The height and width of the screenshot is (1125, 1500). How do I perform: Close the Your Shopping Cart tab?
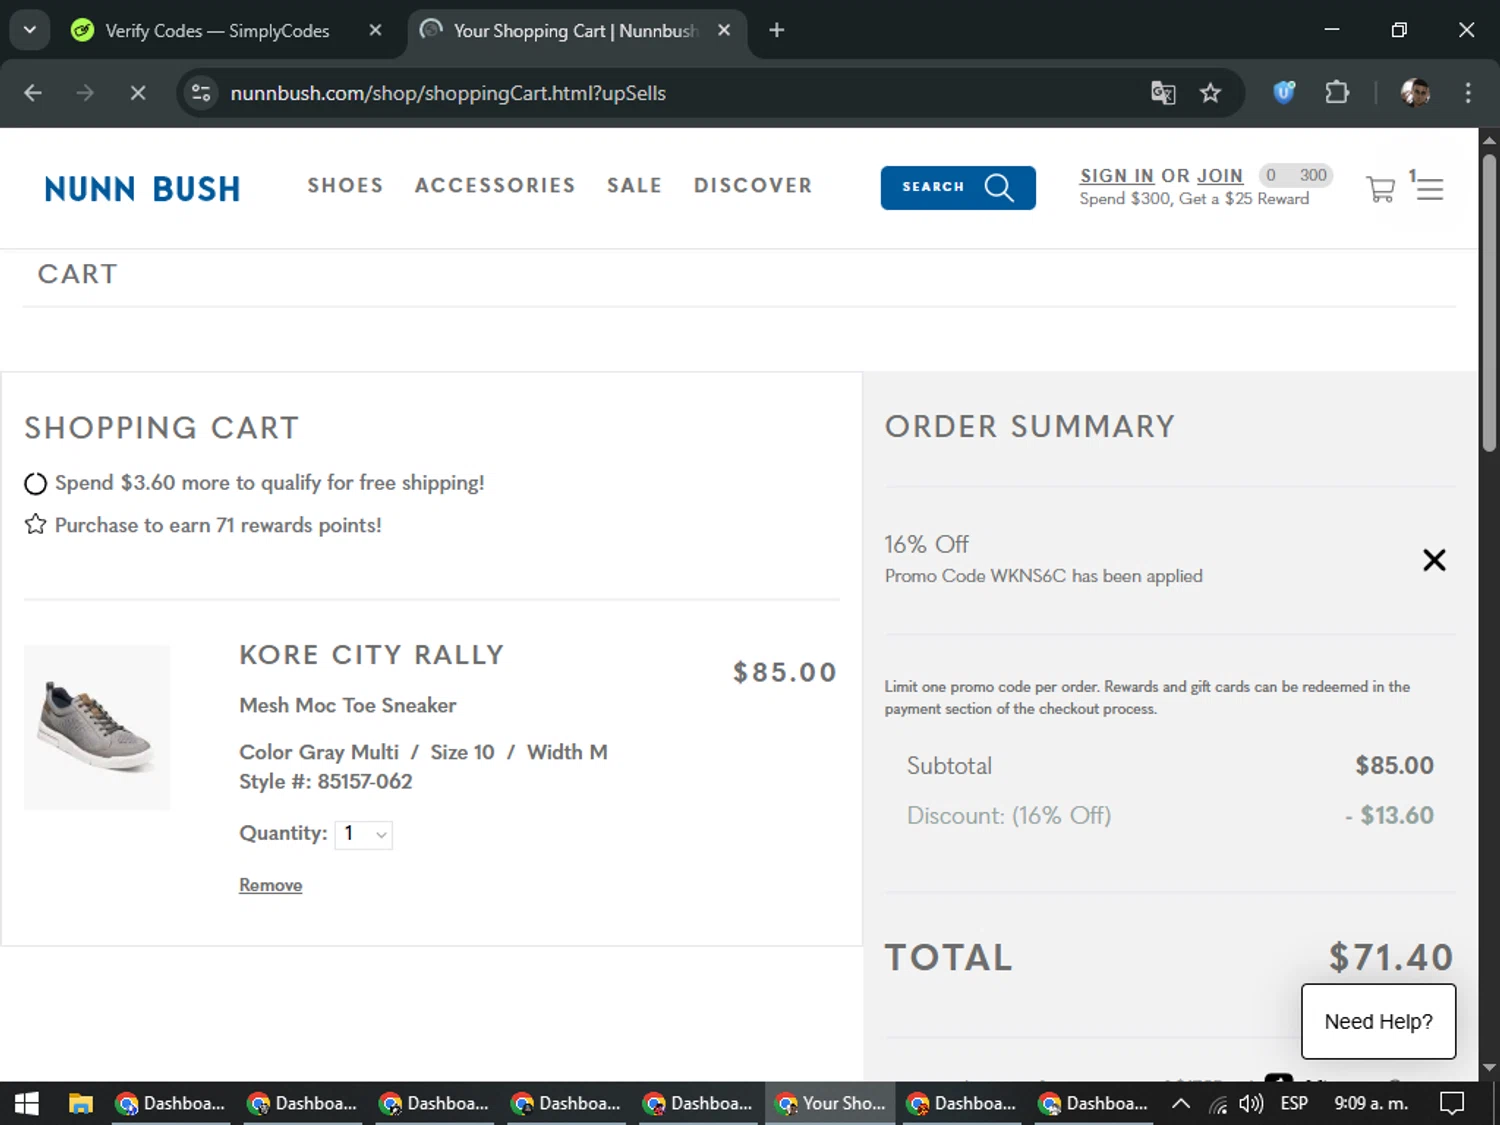tap(724, 31)
